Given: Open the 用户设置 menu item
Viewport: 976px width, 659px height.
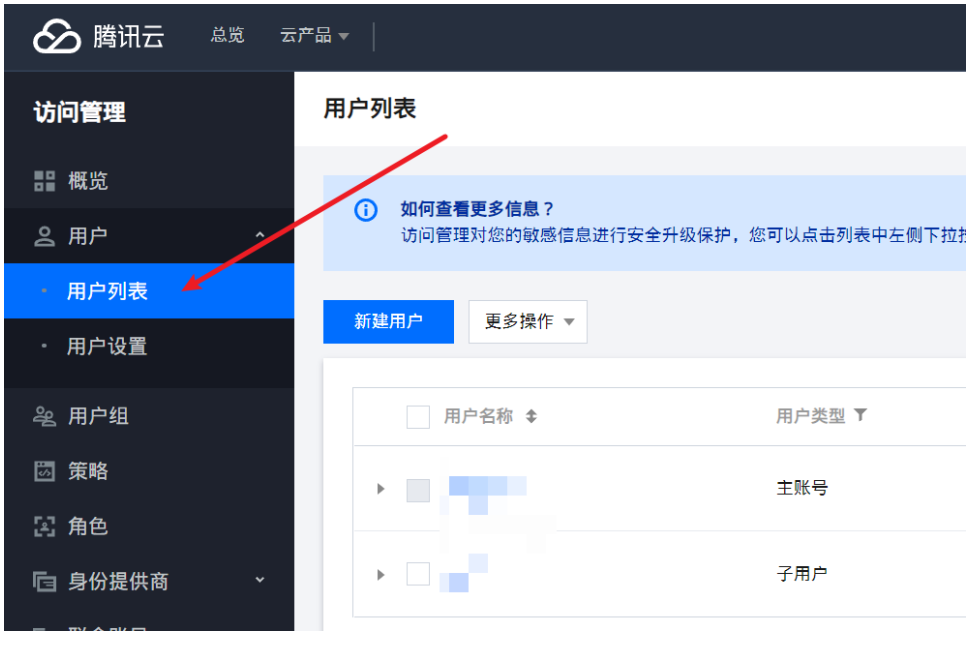Looking at the screenshot, I should 149,347.
